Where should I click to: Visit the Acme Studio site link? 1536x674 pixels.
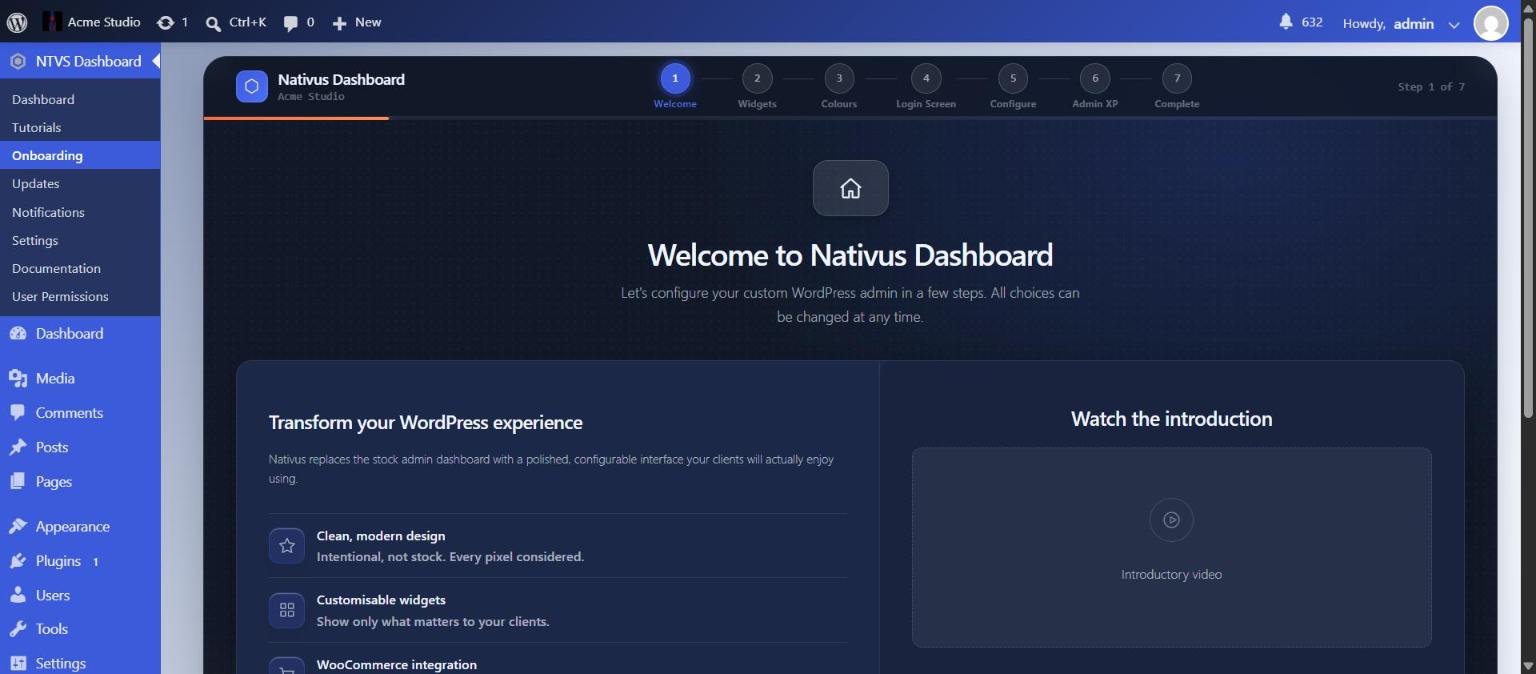click(92, 22)
